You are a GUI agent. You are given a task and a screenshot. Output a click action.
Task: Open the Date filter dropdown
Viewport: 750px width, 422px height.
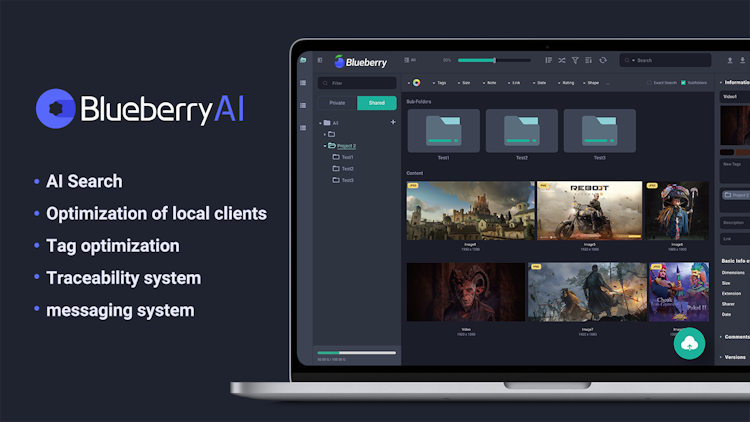(540, 83)
